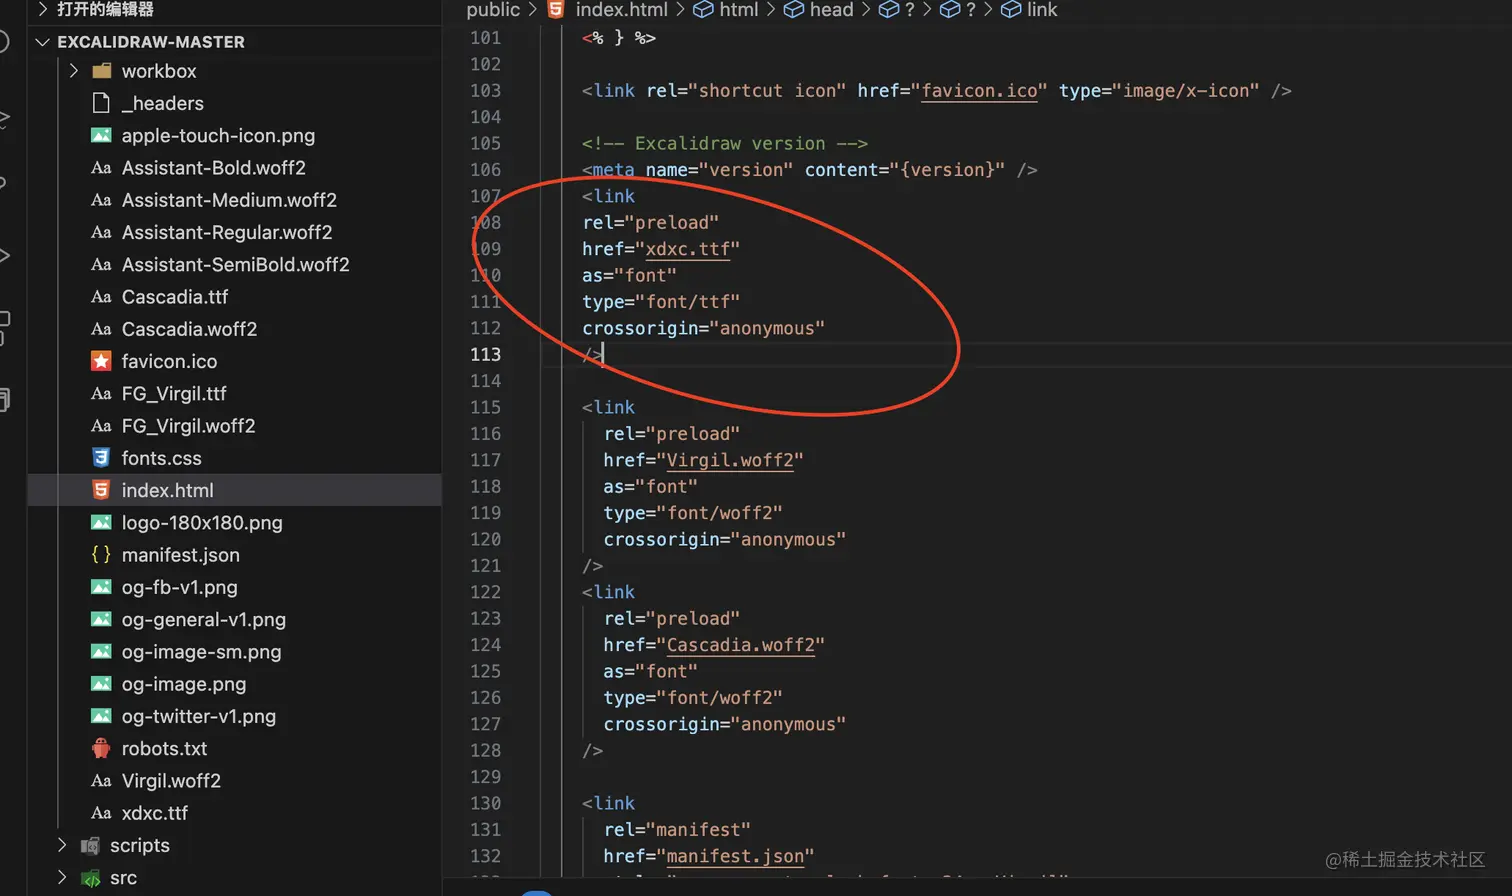1512x896 pixels.
Task: Click the xdxc.ttf font icon
Action: coord(101,813)
